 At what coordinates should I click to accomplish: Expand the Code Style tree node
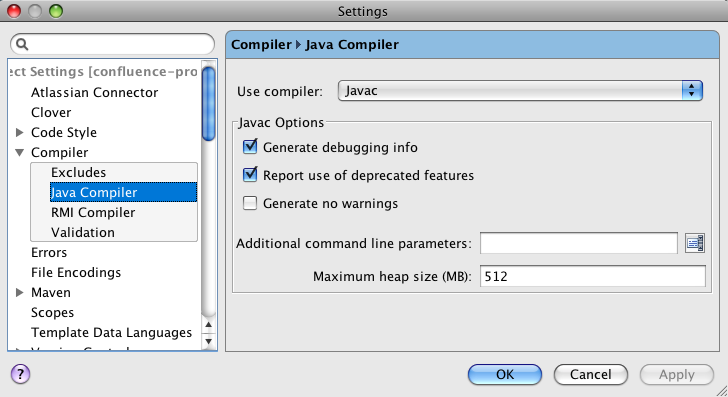tap(20, 132)
